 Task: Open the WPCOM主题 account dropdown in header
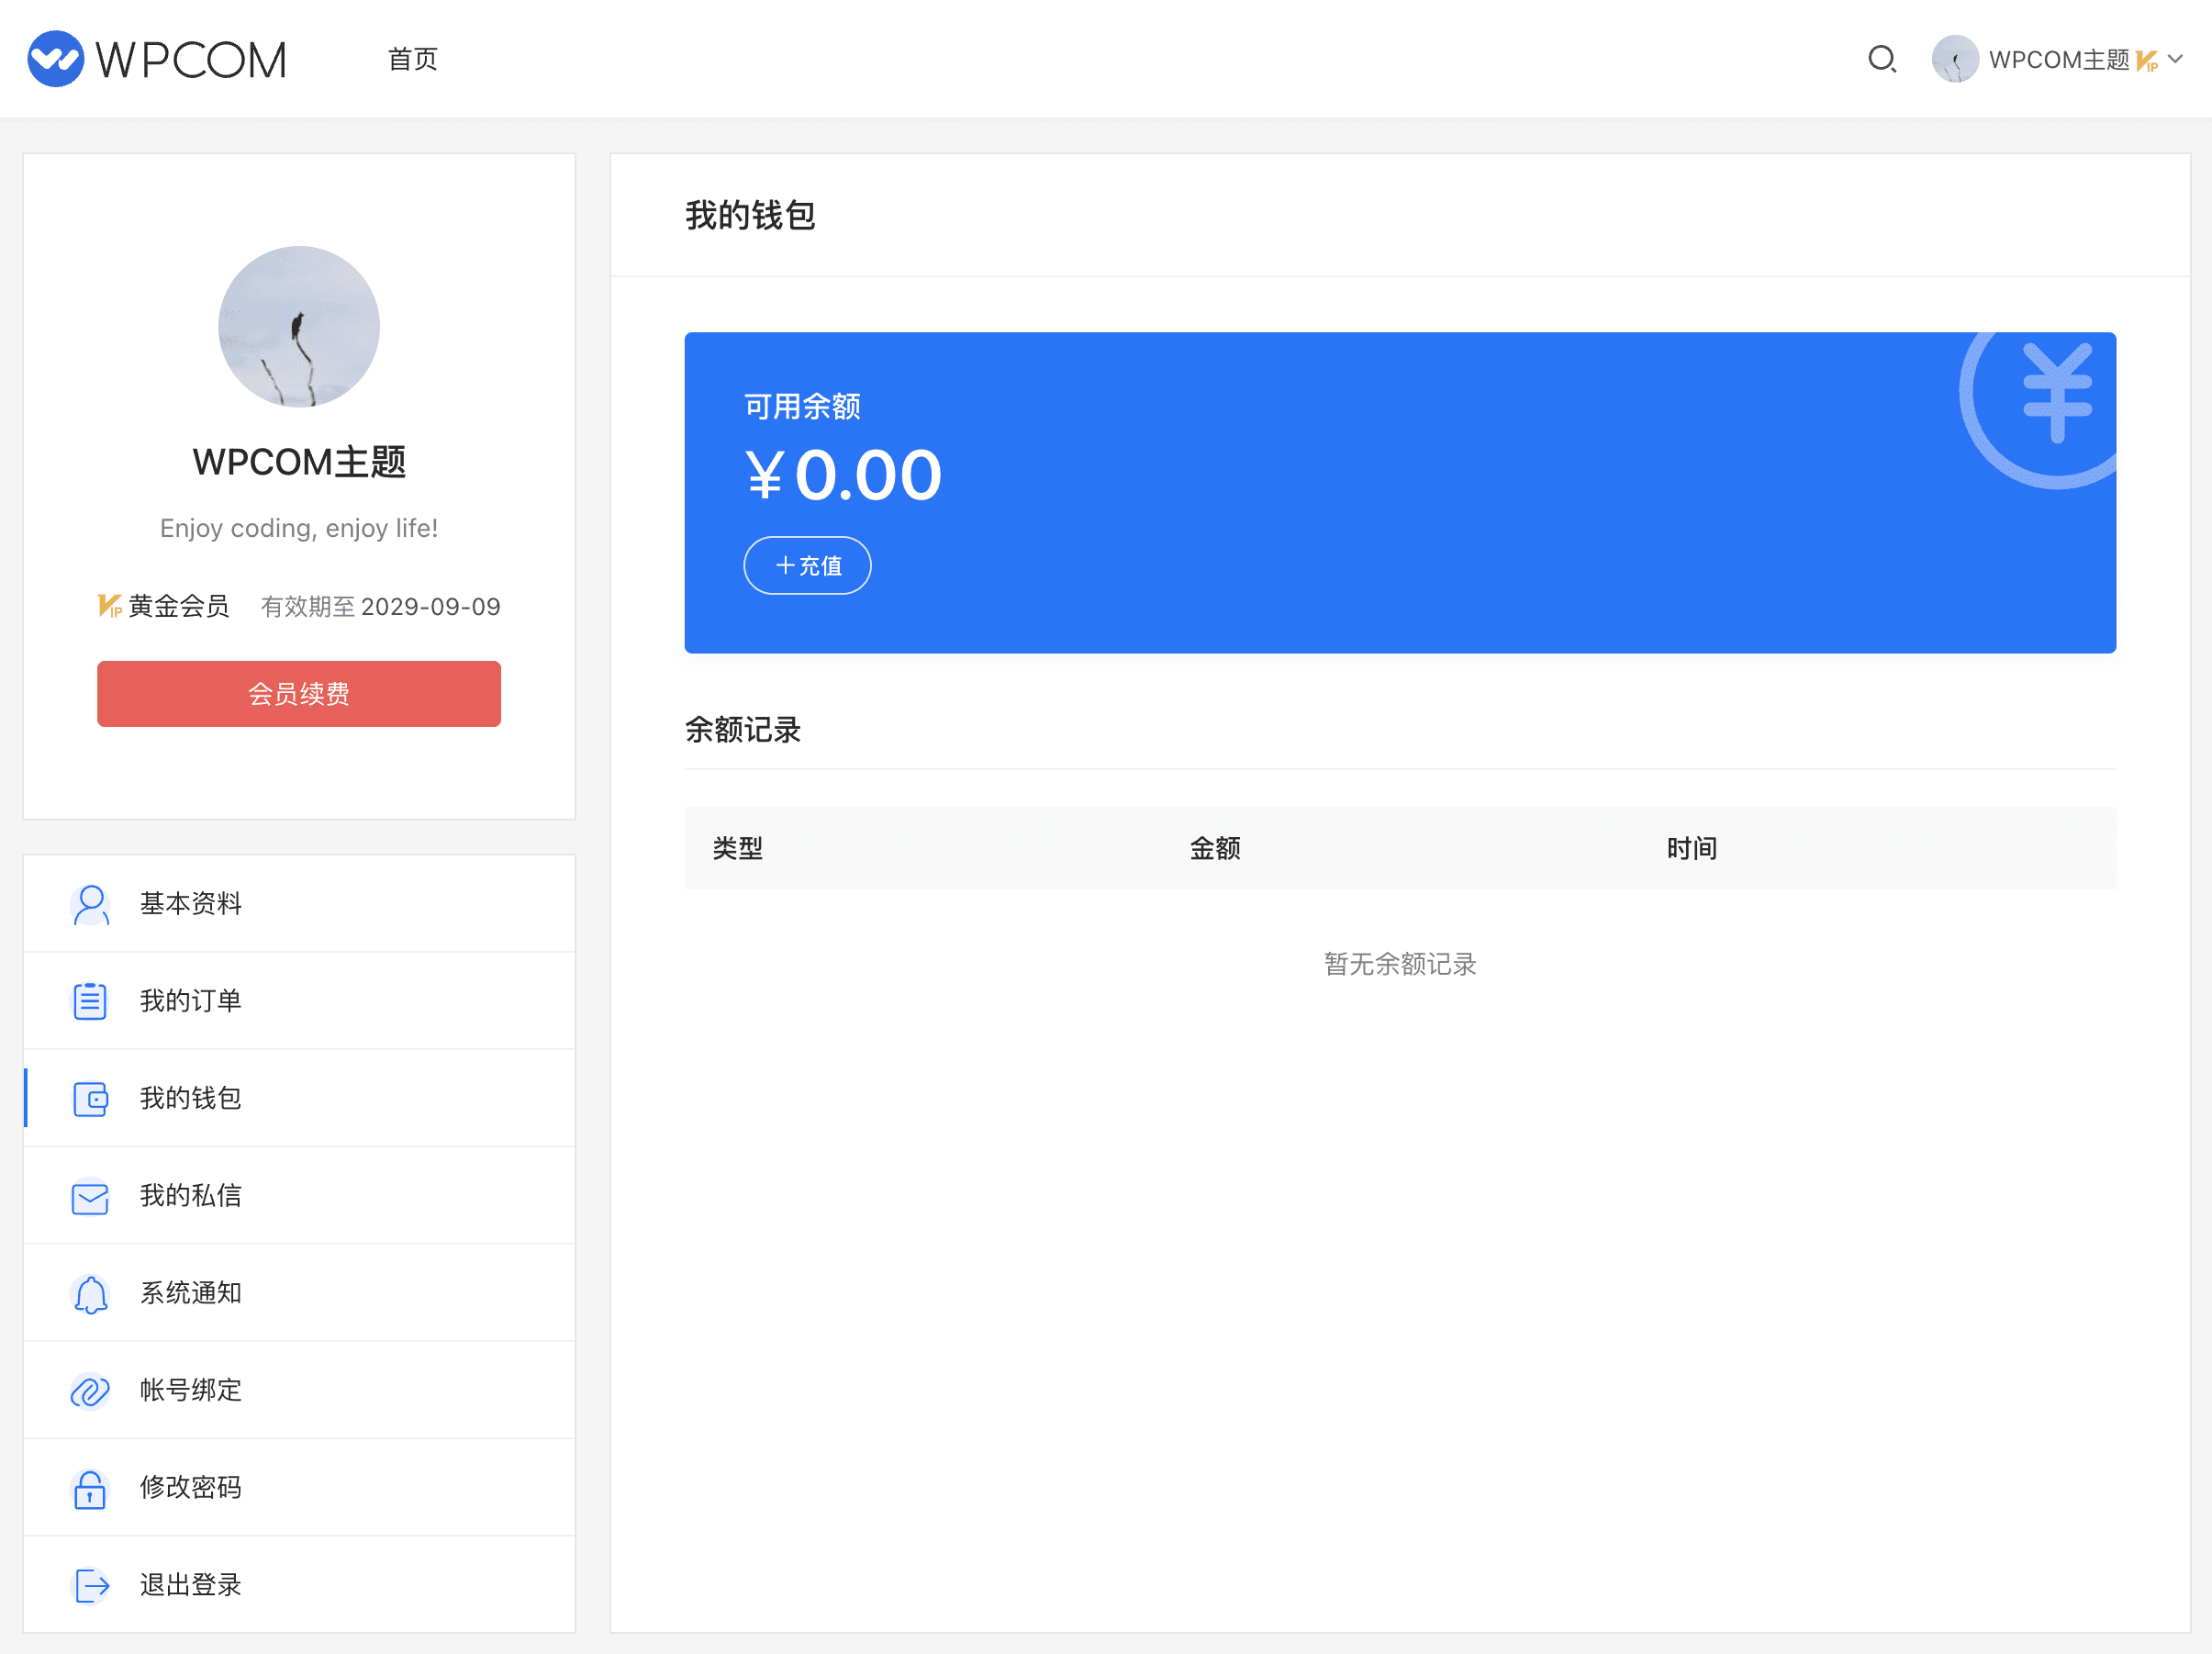(x=2058, y=60)
